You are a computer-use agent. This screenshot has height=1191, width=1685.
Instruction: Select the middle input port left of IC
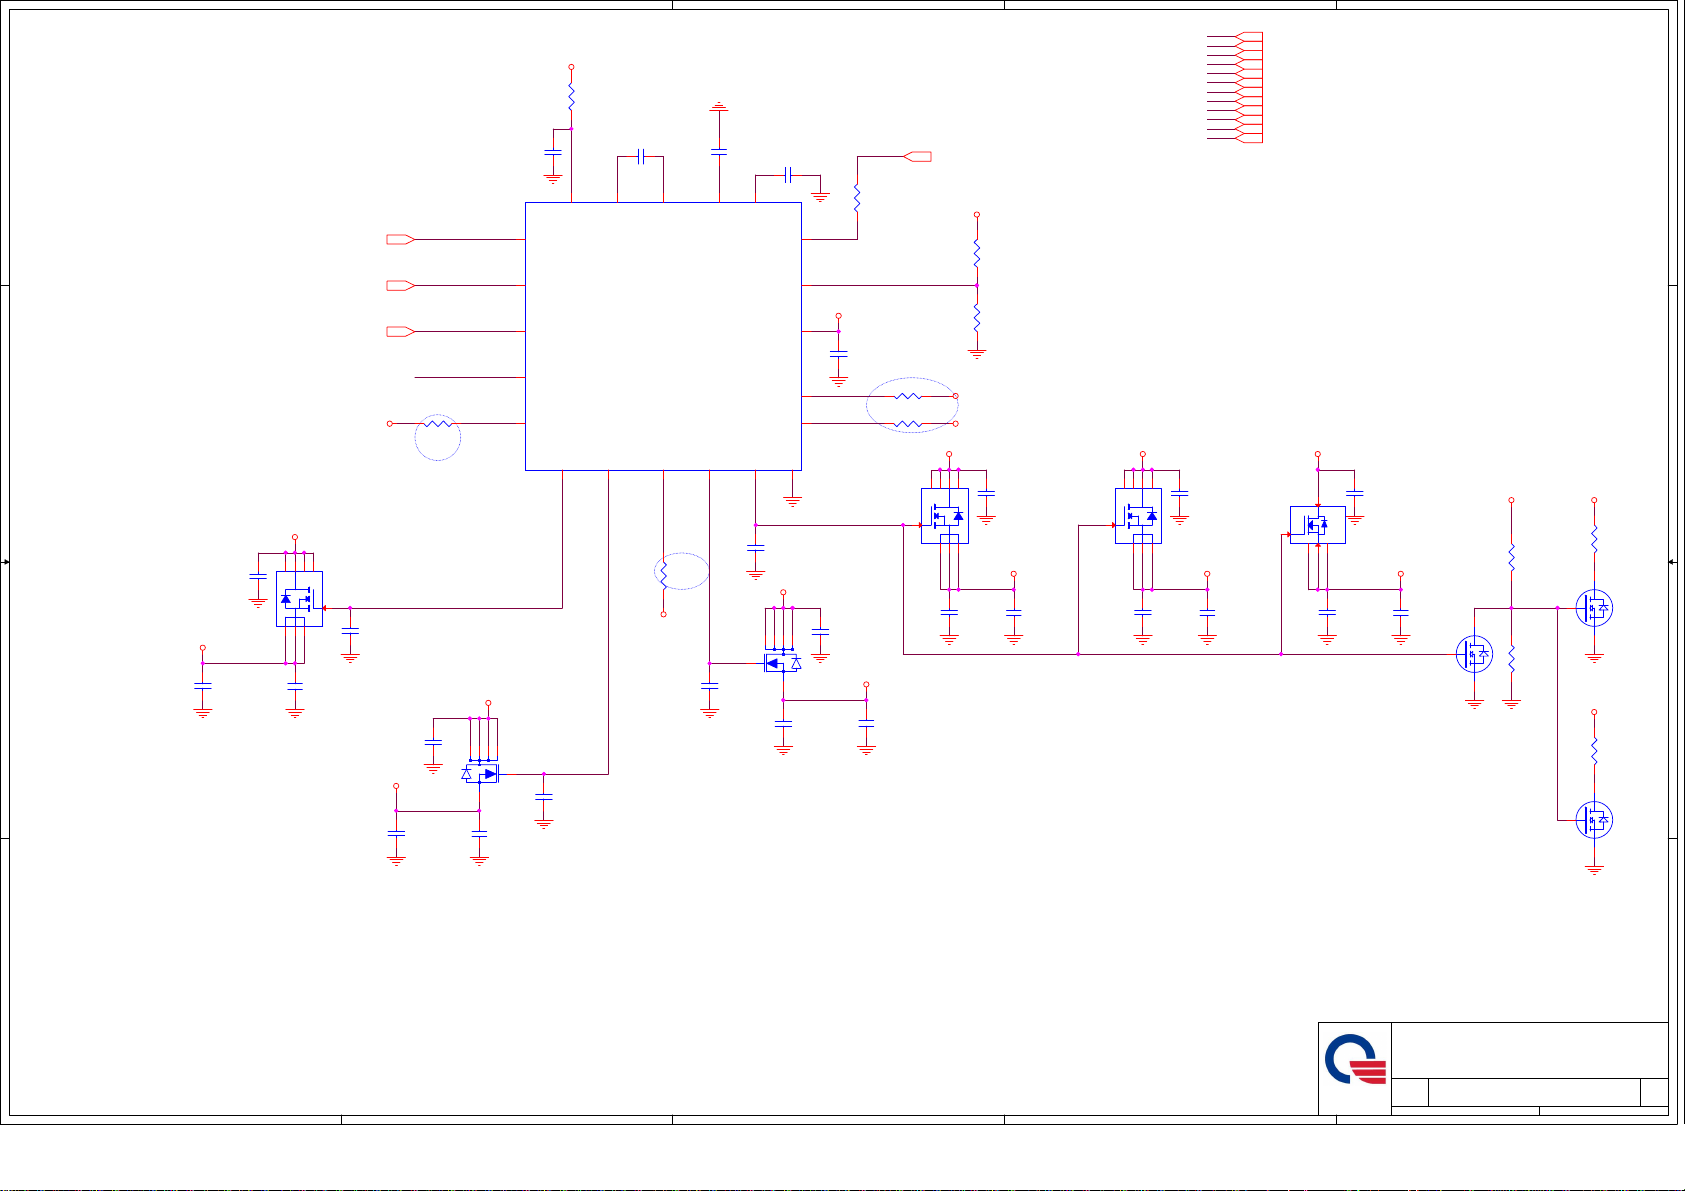400,285
